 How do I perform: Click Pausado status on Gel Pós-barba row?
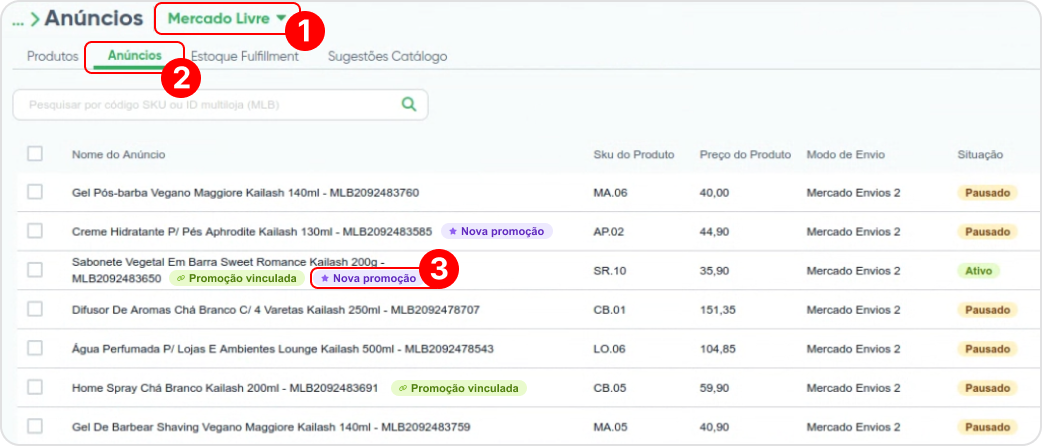pos(987,193)
